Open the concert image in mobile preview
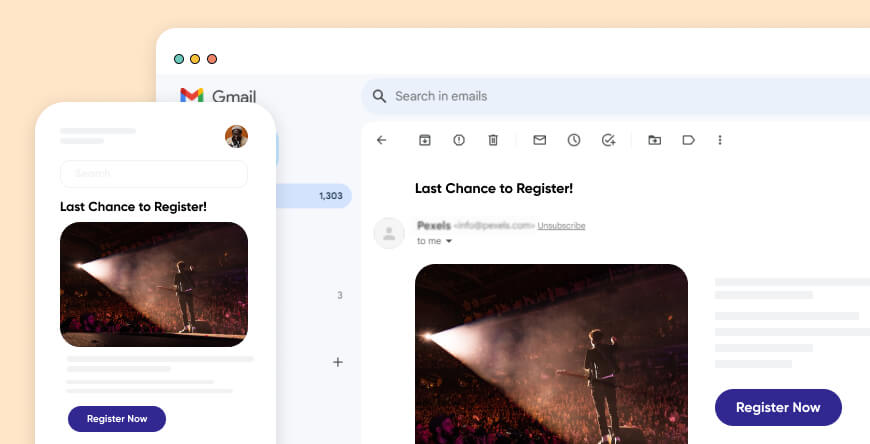This screenshot has height=444, width=870. [154, 284]
